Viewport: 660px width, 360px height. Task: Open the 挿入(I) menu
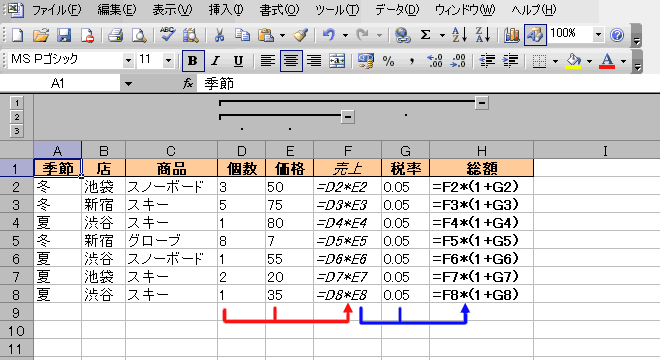[226, 10]
